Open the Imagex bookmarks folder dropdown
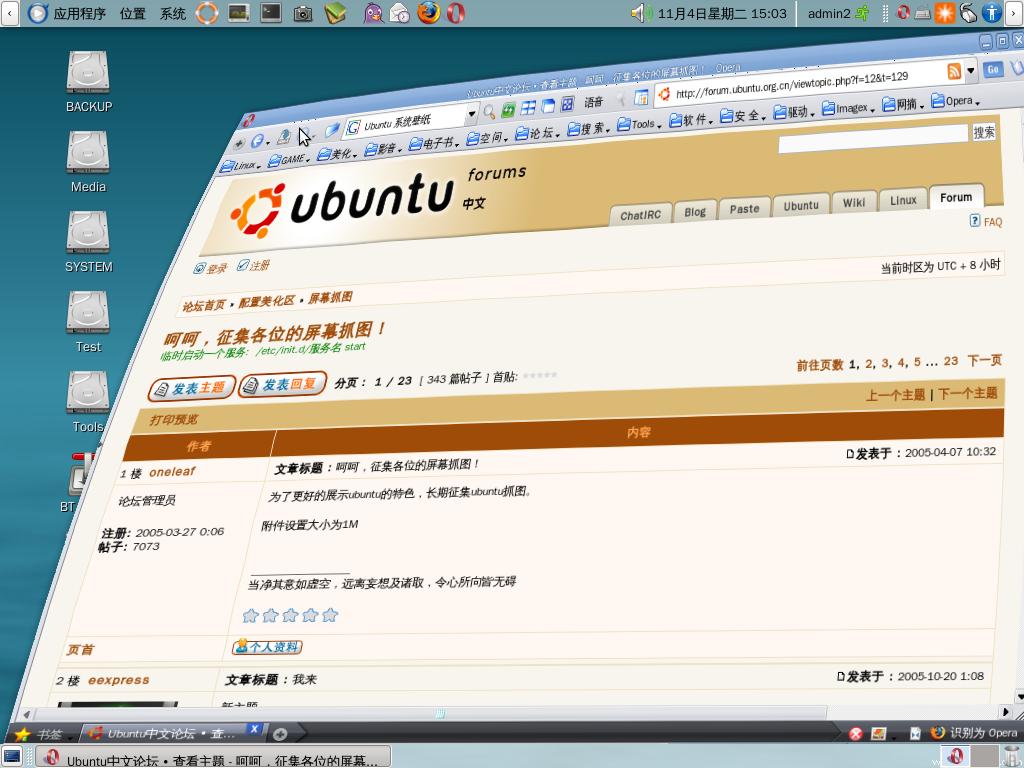 (x=848, y=108)
